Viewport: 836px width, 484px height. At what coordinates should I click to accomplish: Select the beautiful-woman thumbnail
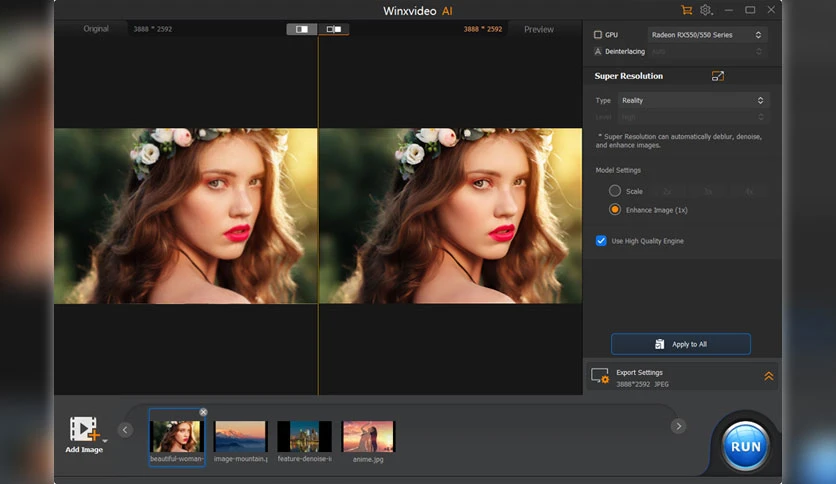coord(176,437)
